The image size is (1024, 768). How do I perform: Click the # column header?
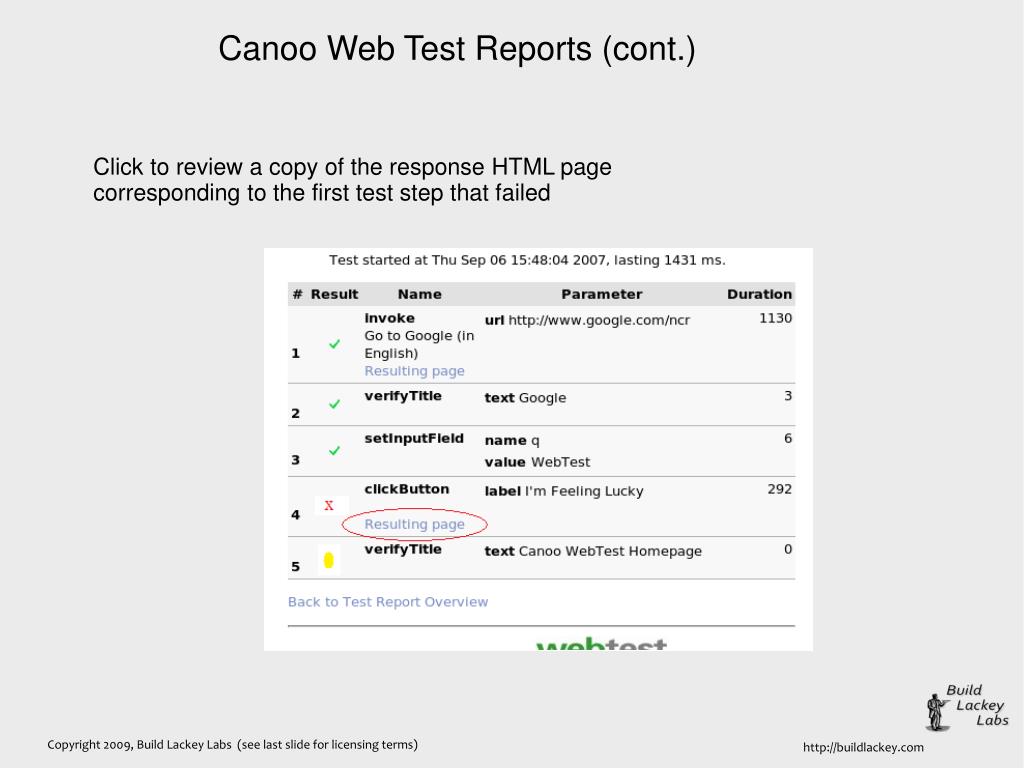pos(298,295)
